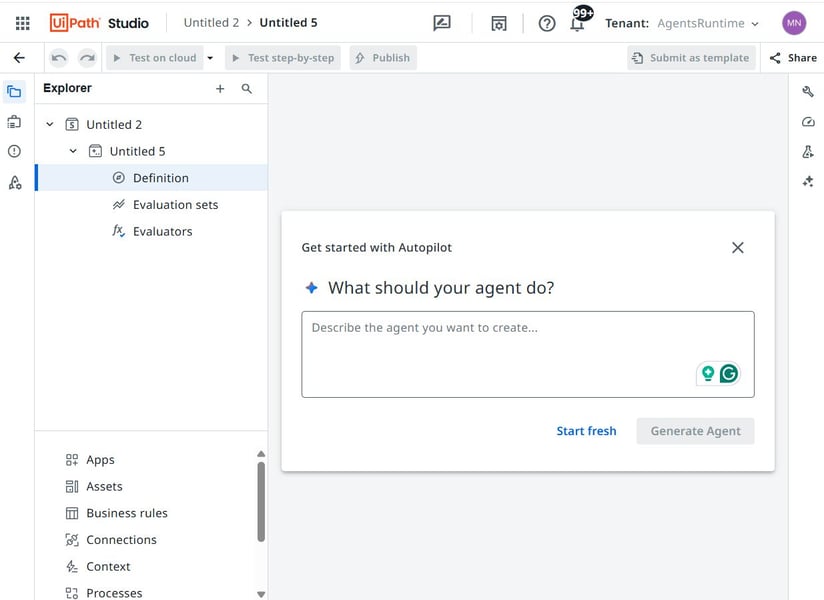Screen dimensions: 824x600
Task: Click the UiPath Studio logo
Action: point(99,23)
